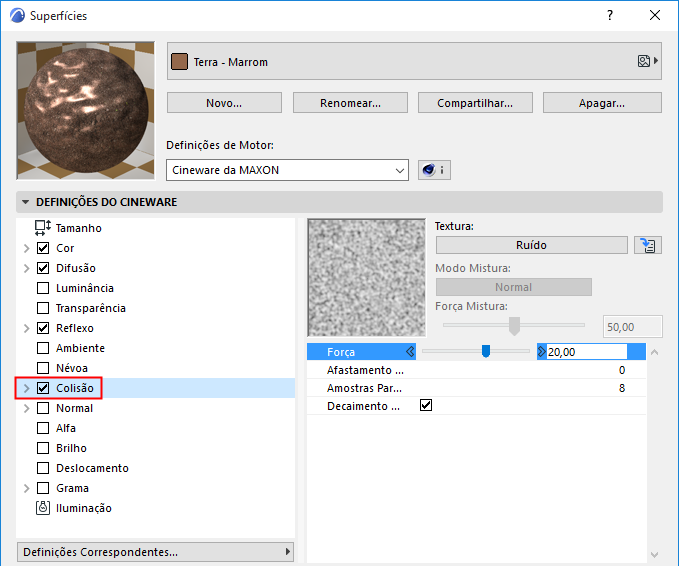Open the Cineware da MAXON engine dropdown
679x566 pixels.
click(287, 170)
